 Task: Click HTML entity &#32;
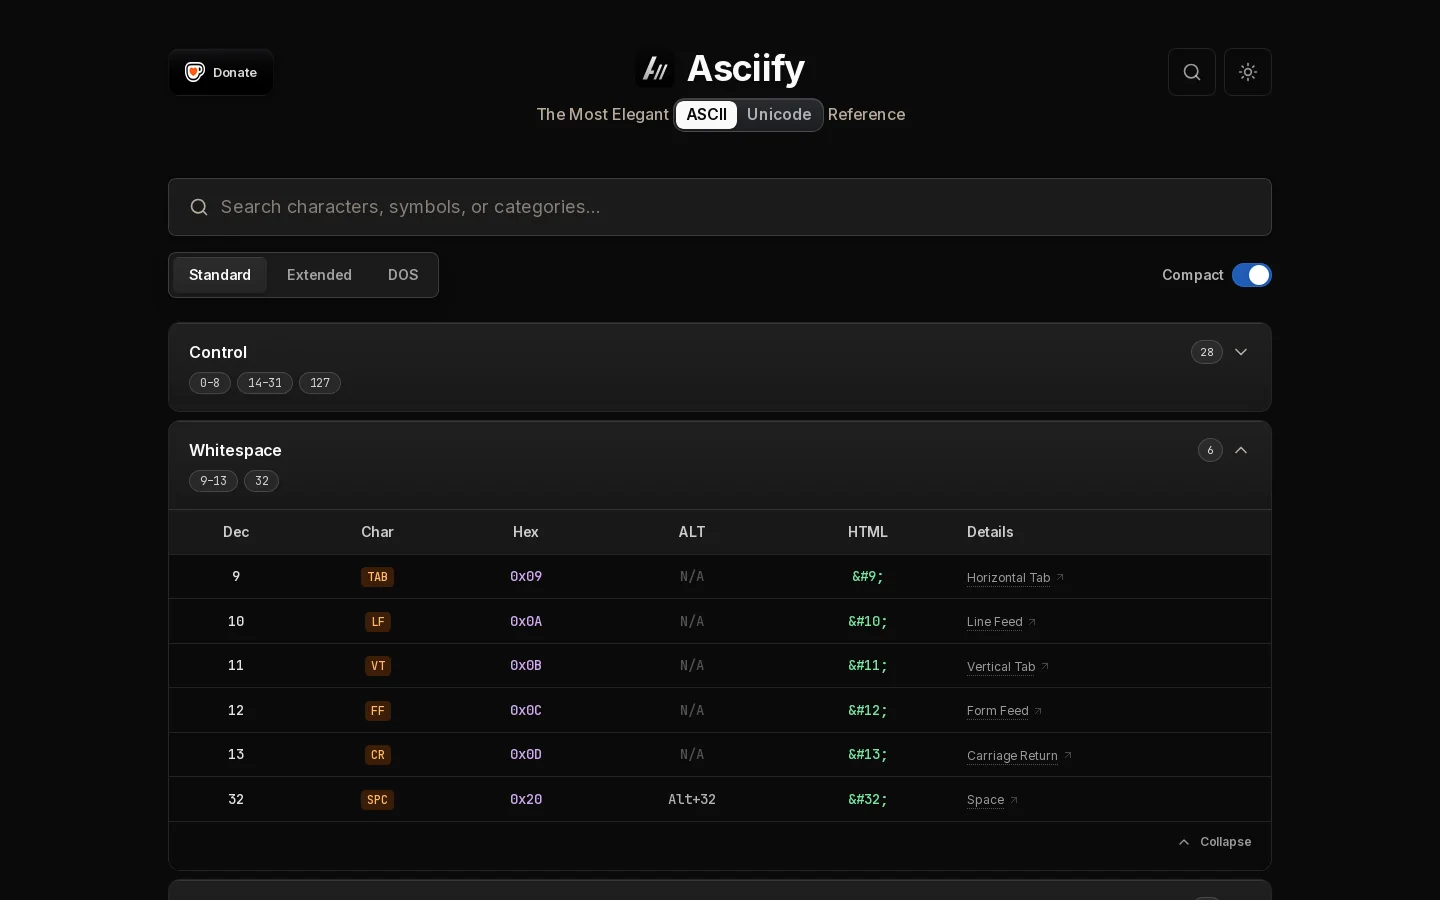pyautogui.click(x=868, y=800)
